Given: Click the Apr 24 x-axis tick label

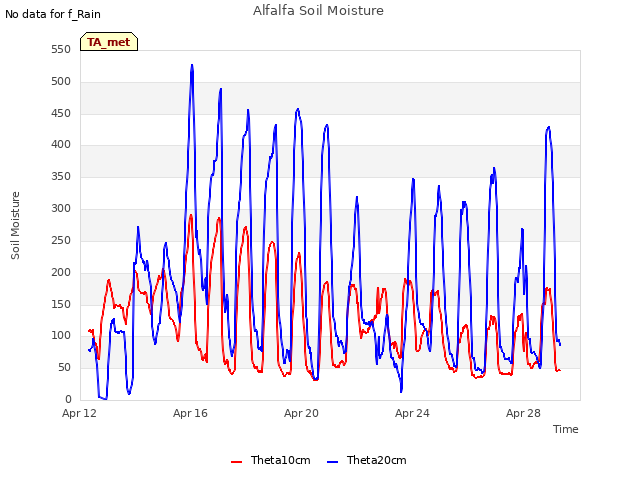Looking at the screenshot, I should coord(412,413).
